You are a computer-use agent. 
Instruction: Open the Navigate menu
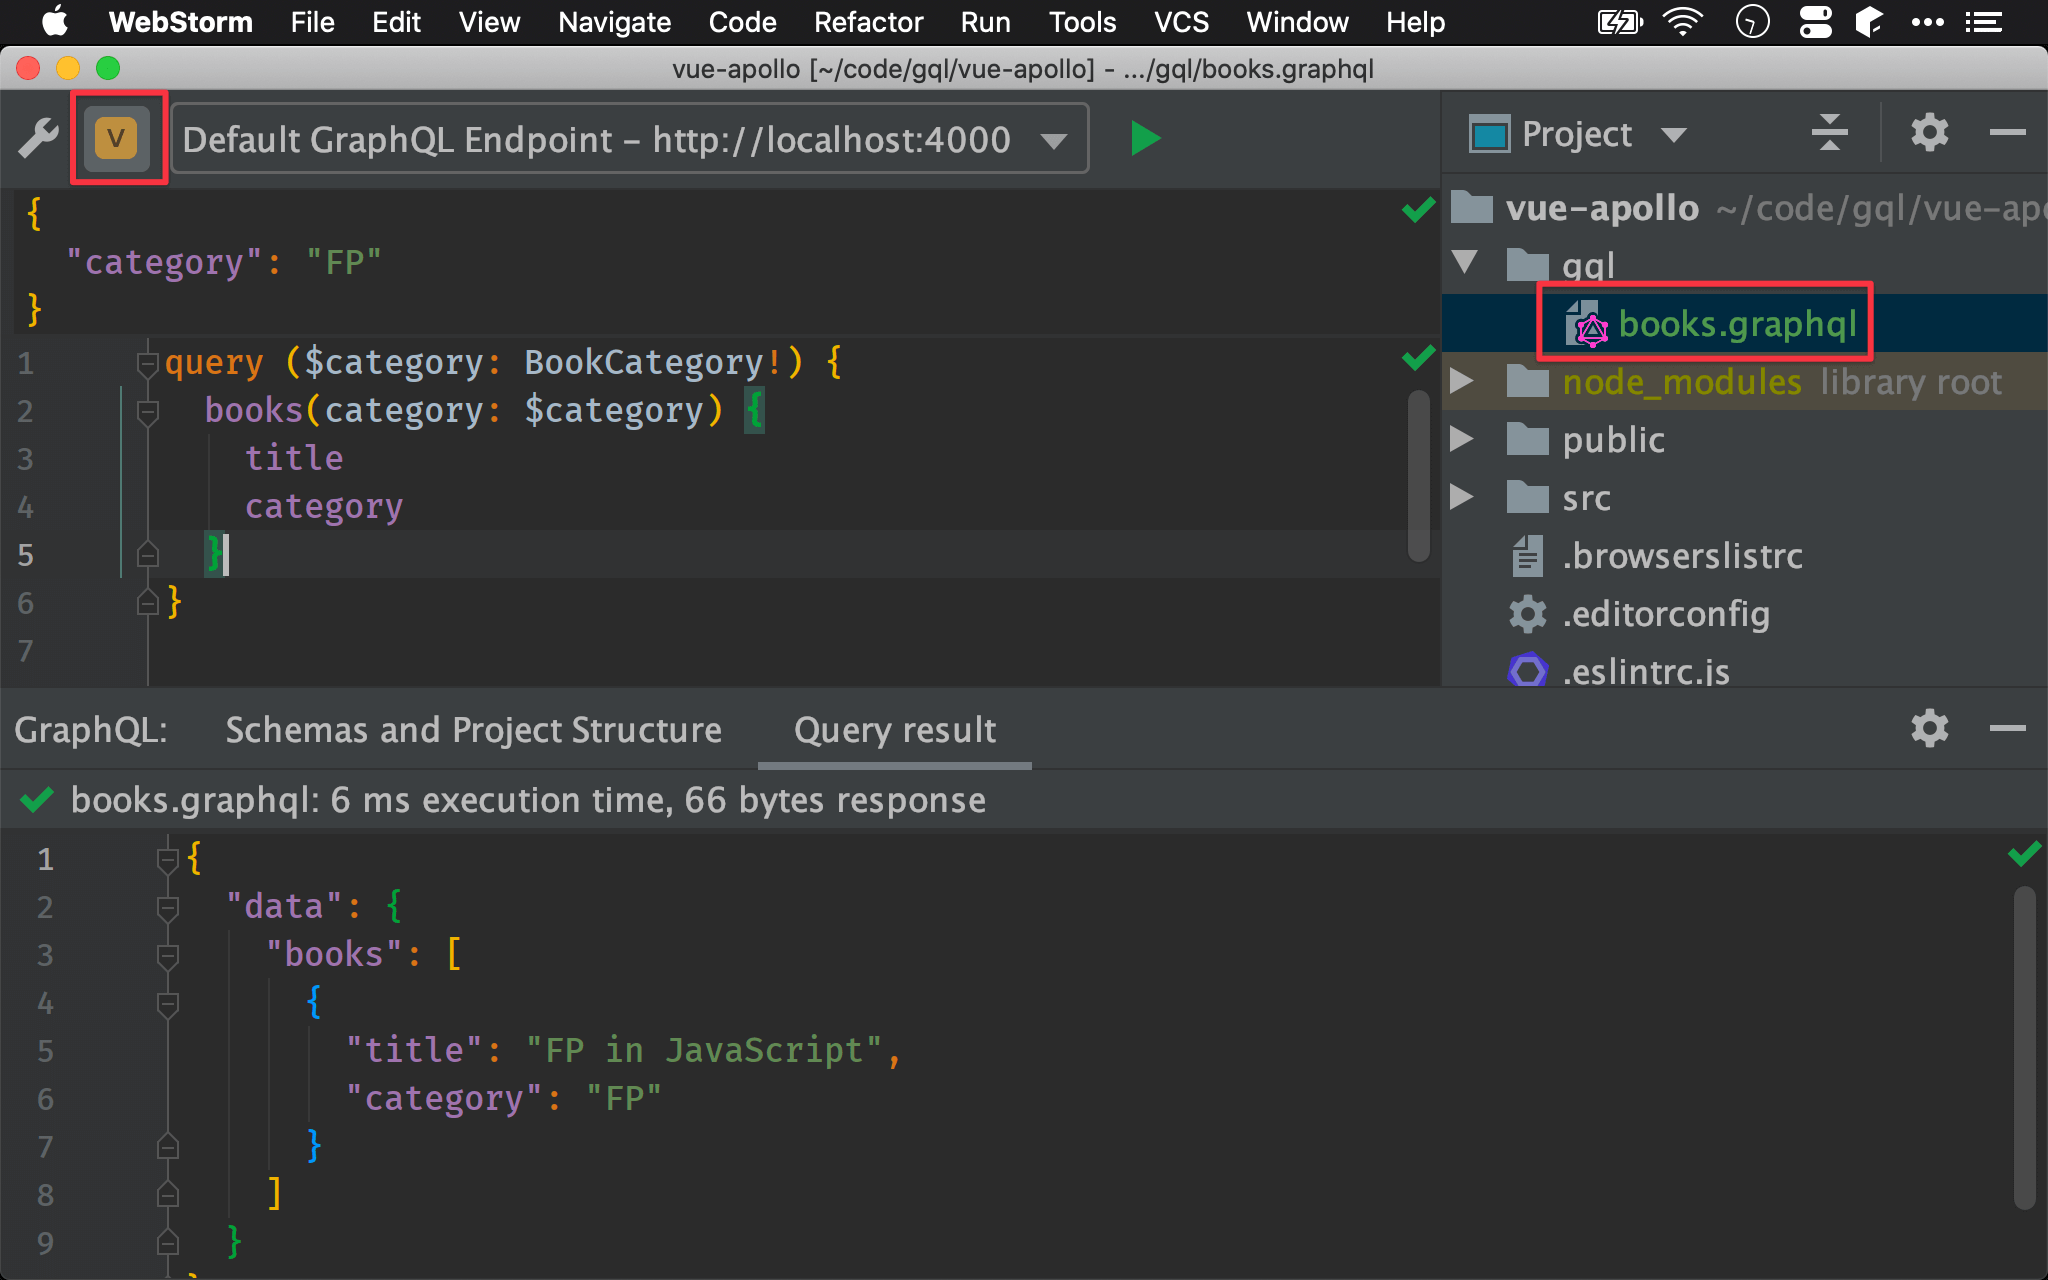614,22
